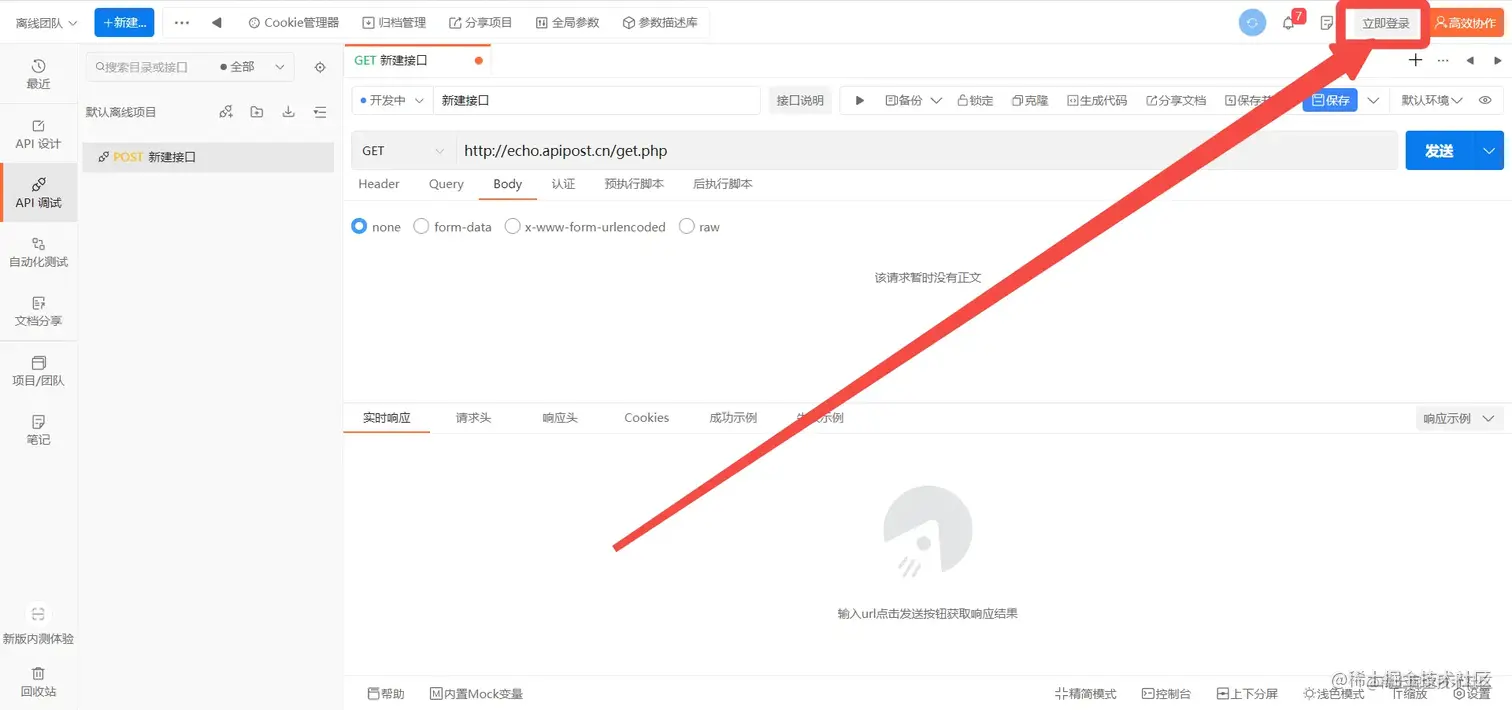
Task: Open the 开发中 status dropdown
Action: pos(392,100)
